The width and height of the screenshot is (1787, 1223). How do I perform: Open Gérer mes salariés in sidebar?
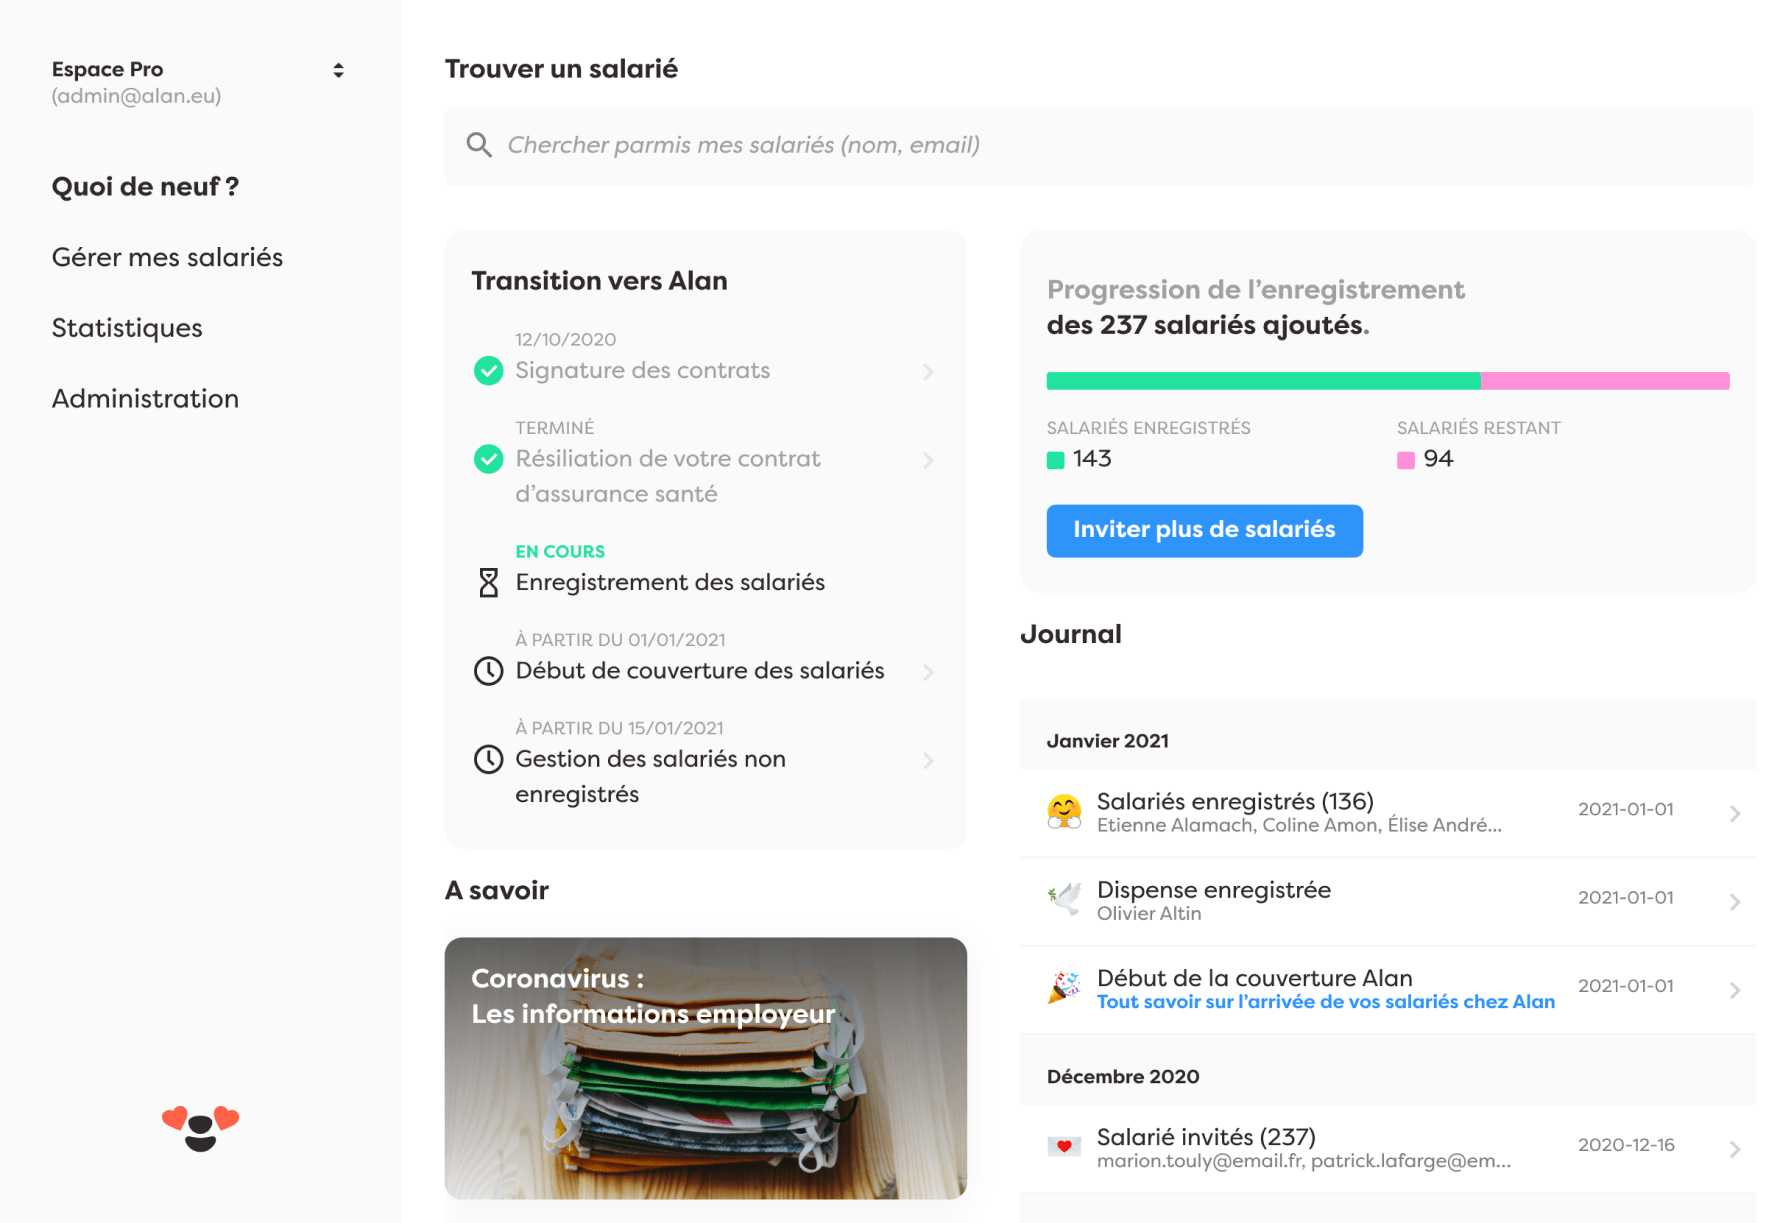coord(167,258)
